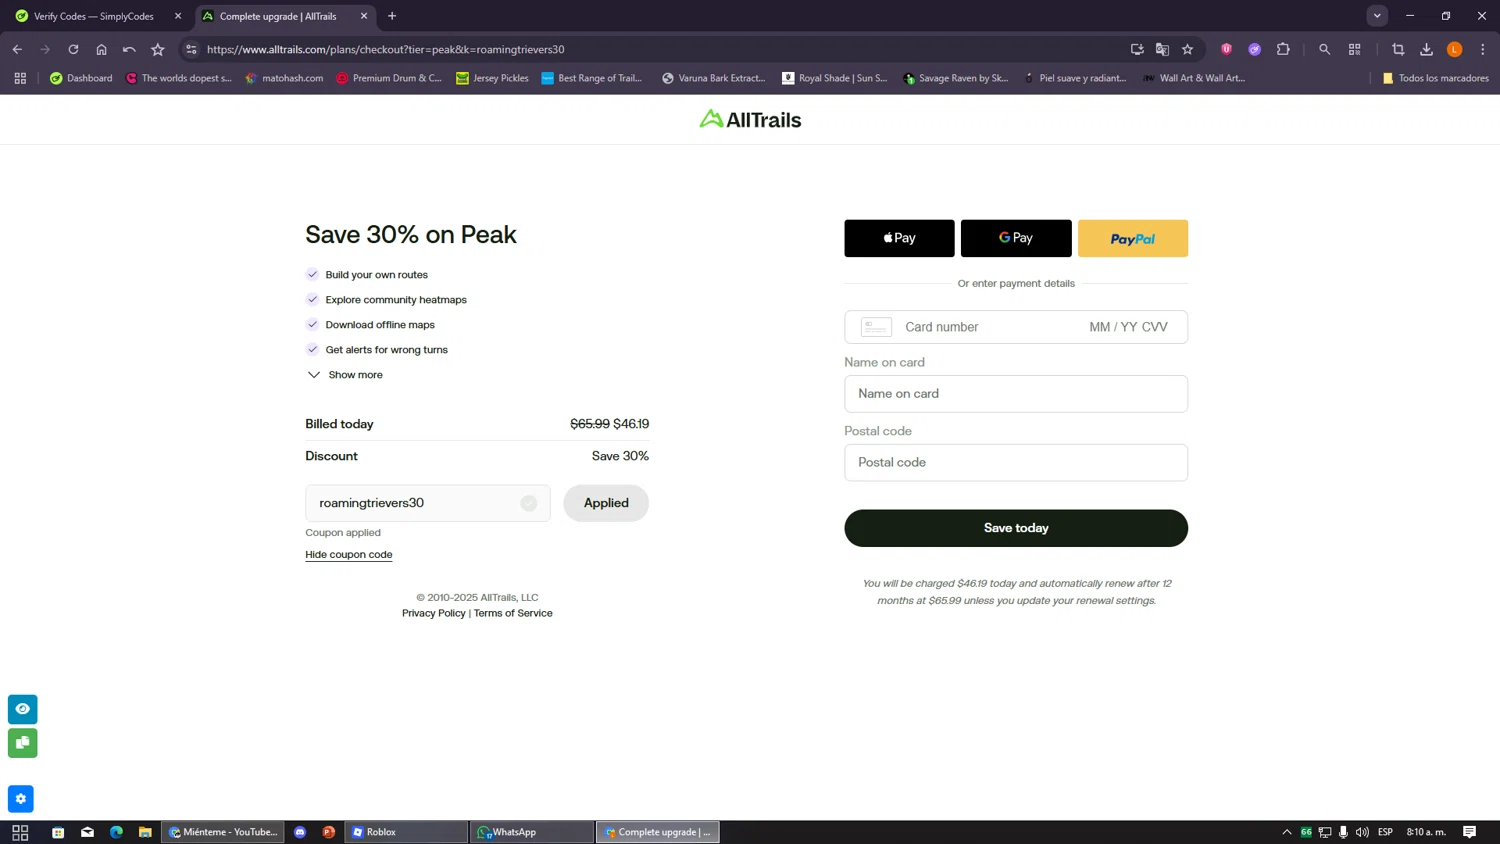
Task: Open the Royal Shade bookmark
Action: pyautogui.click(x=834, y=78)
